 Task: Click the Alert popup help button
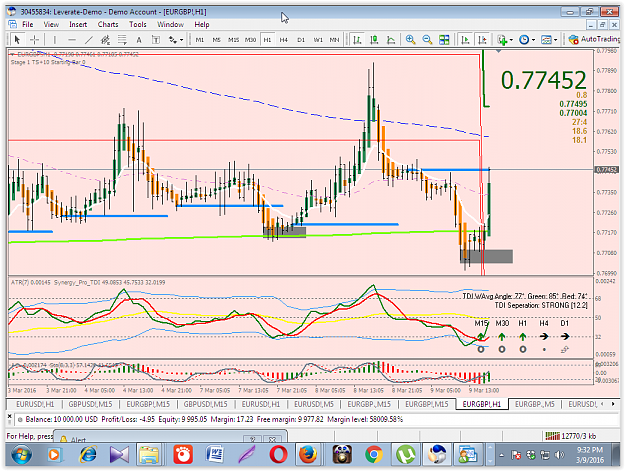pos(253,440)
